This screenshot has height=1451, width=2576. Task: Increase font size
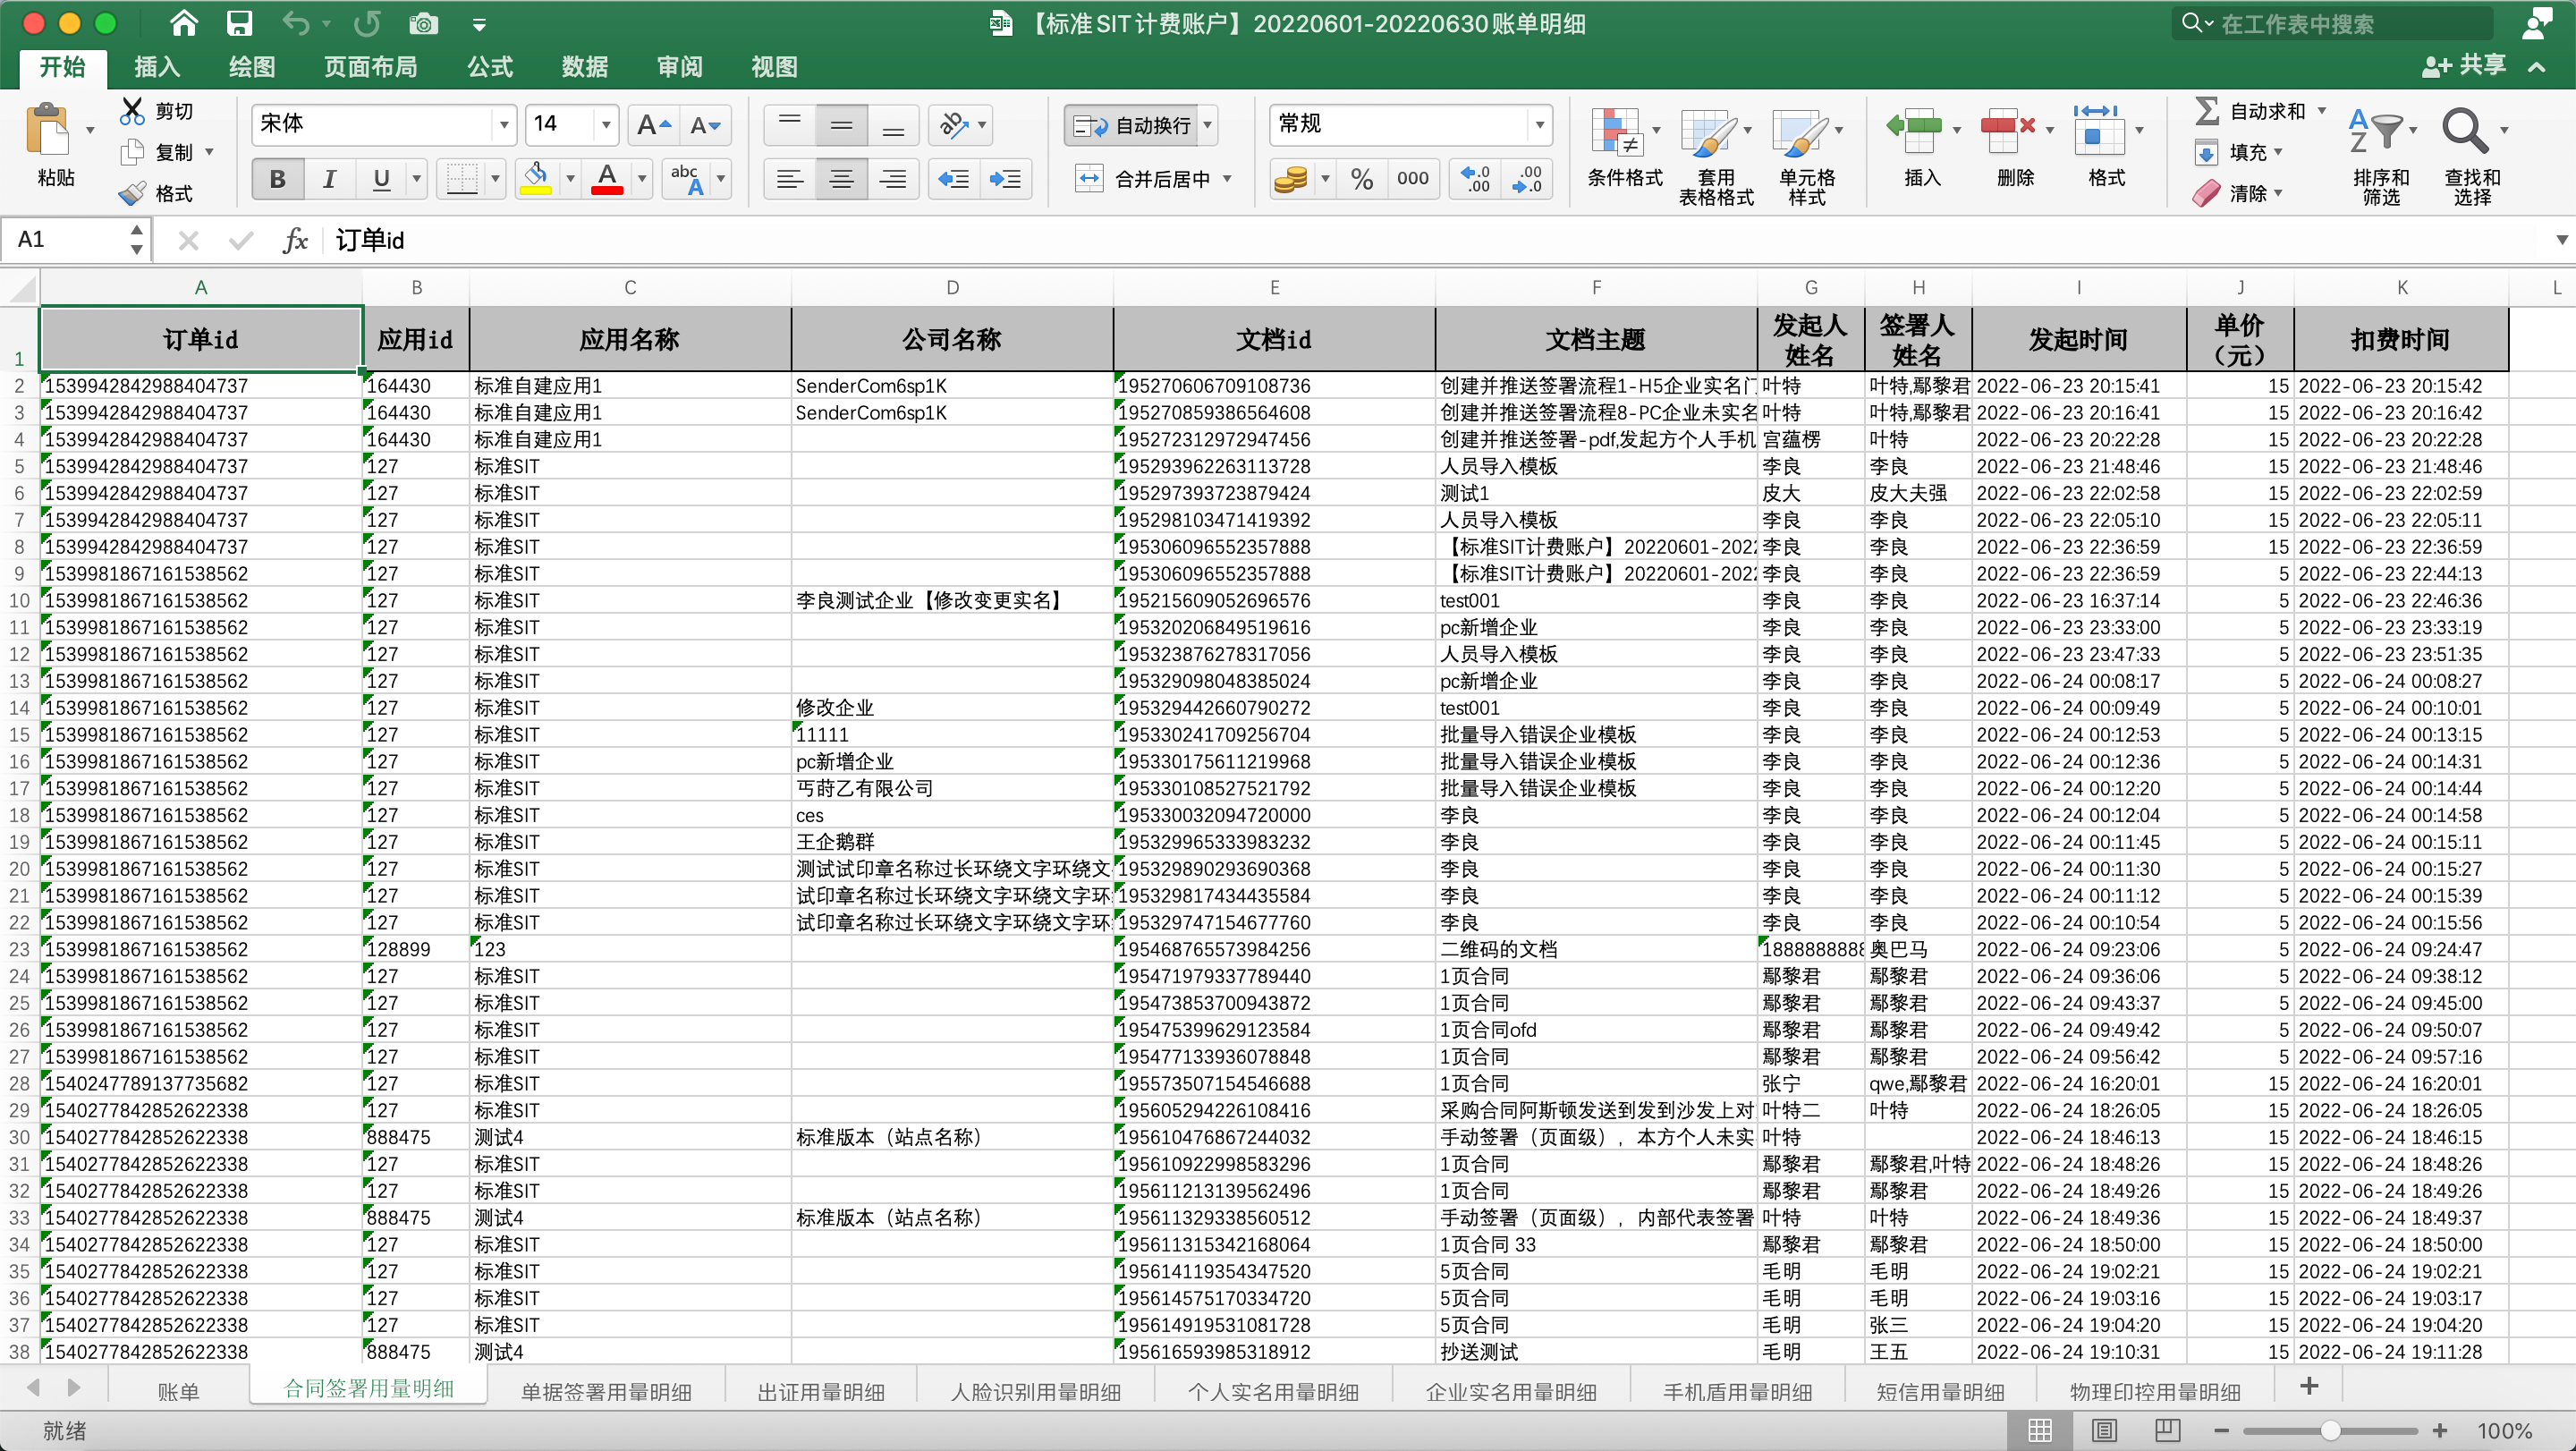(654, 125)
